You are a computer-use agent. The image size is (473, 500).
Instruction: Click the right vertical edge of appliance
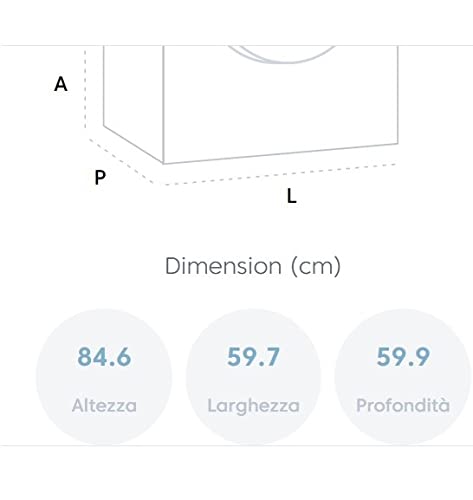398,95
